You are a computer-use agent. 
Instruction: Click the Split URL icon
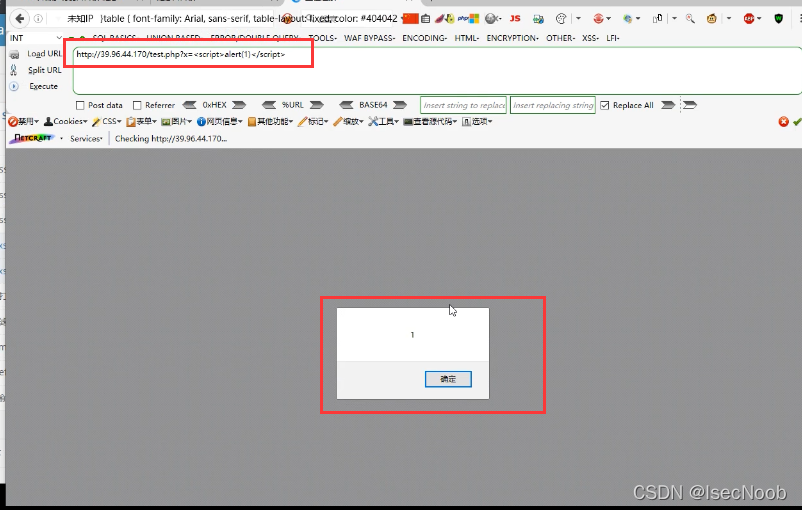pyautogui.click(x=14, y=70)
